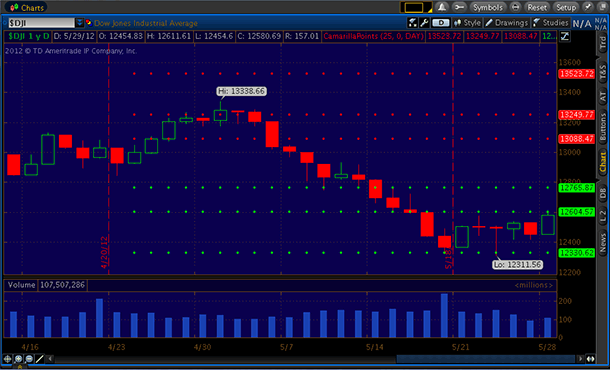Open the wrench settings icon beside timeframe
This screenshot has width=610, height=370.
(x=424, y=23)
